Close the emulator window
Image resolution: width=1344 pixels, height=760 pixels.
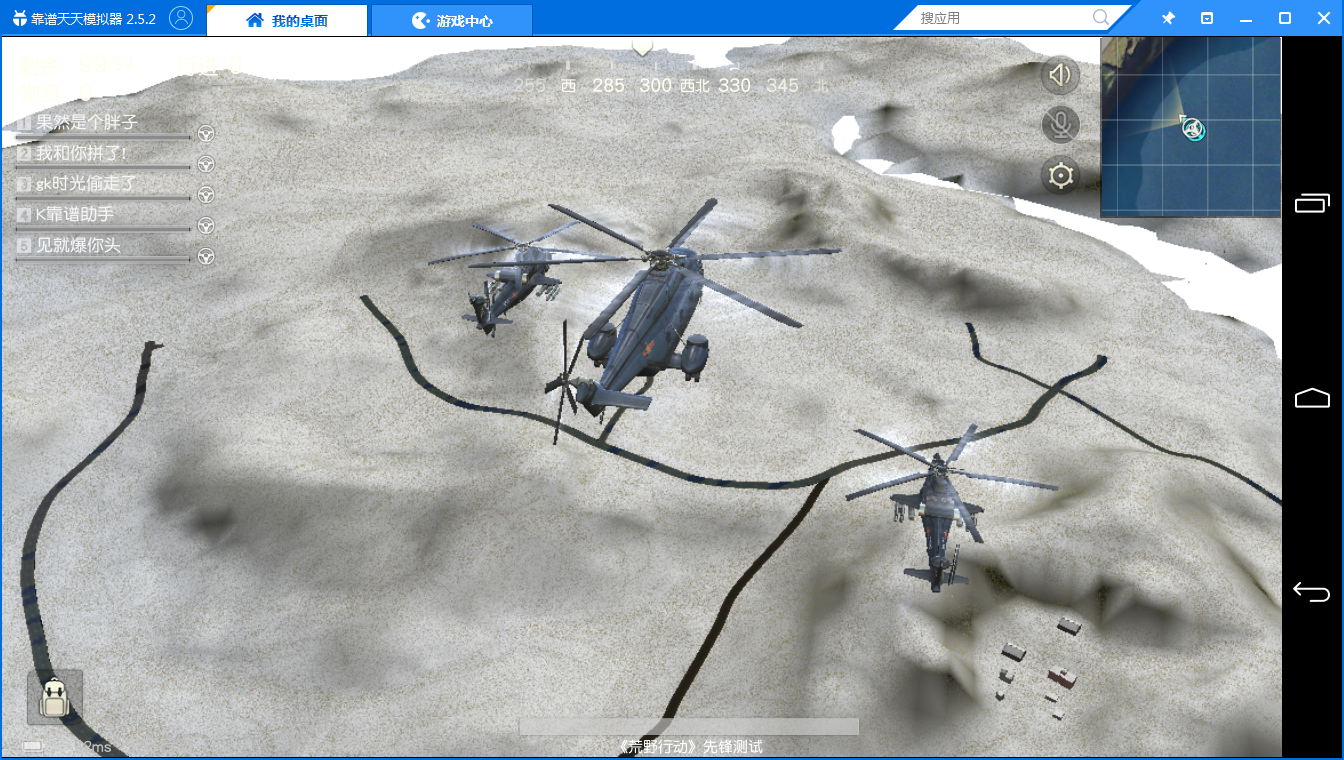1323,18
